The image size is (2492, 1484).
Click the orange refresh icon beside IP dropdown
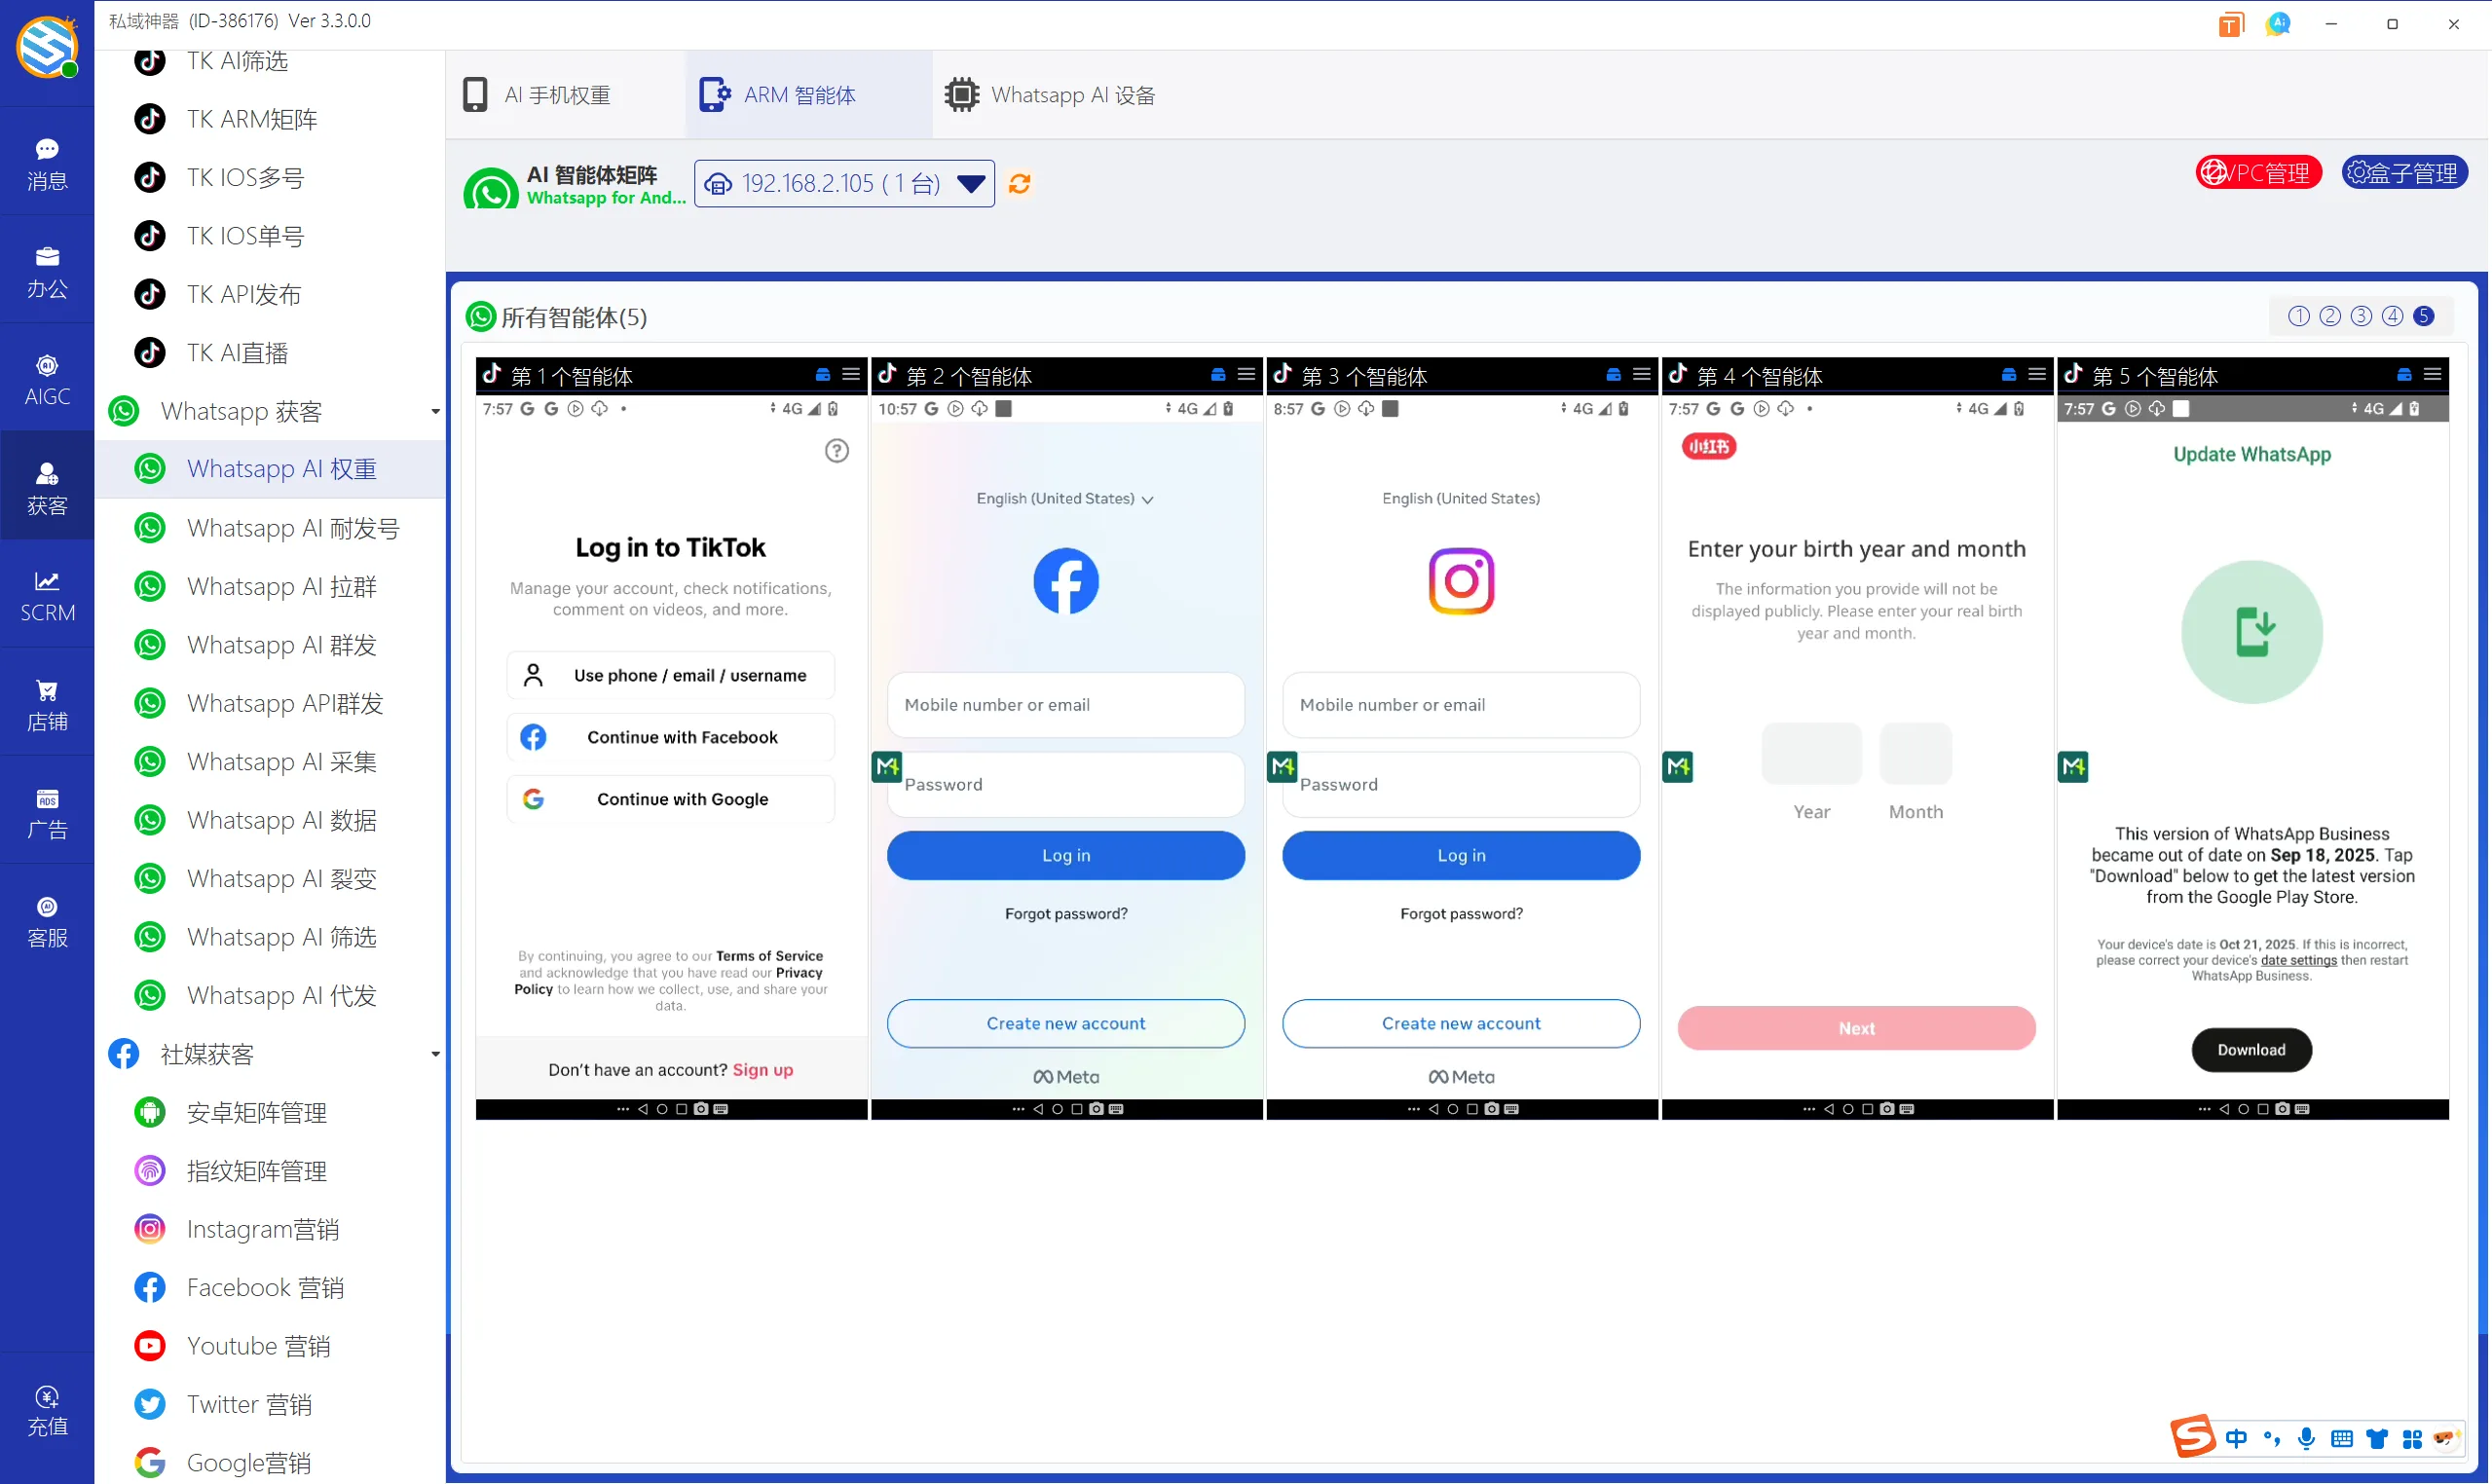coord(1019,184)
